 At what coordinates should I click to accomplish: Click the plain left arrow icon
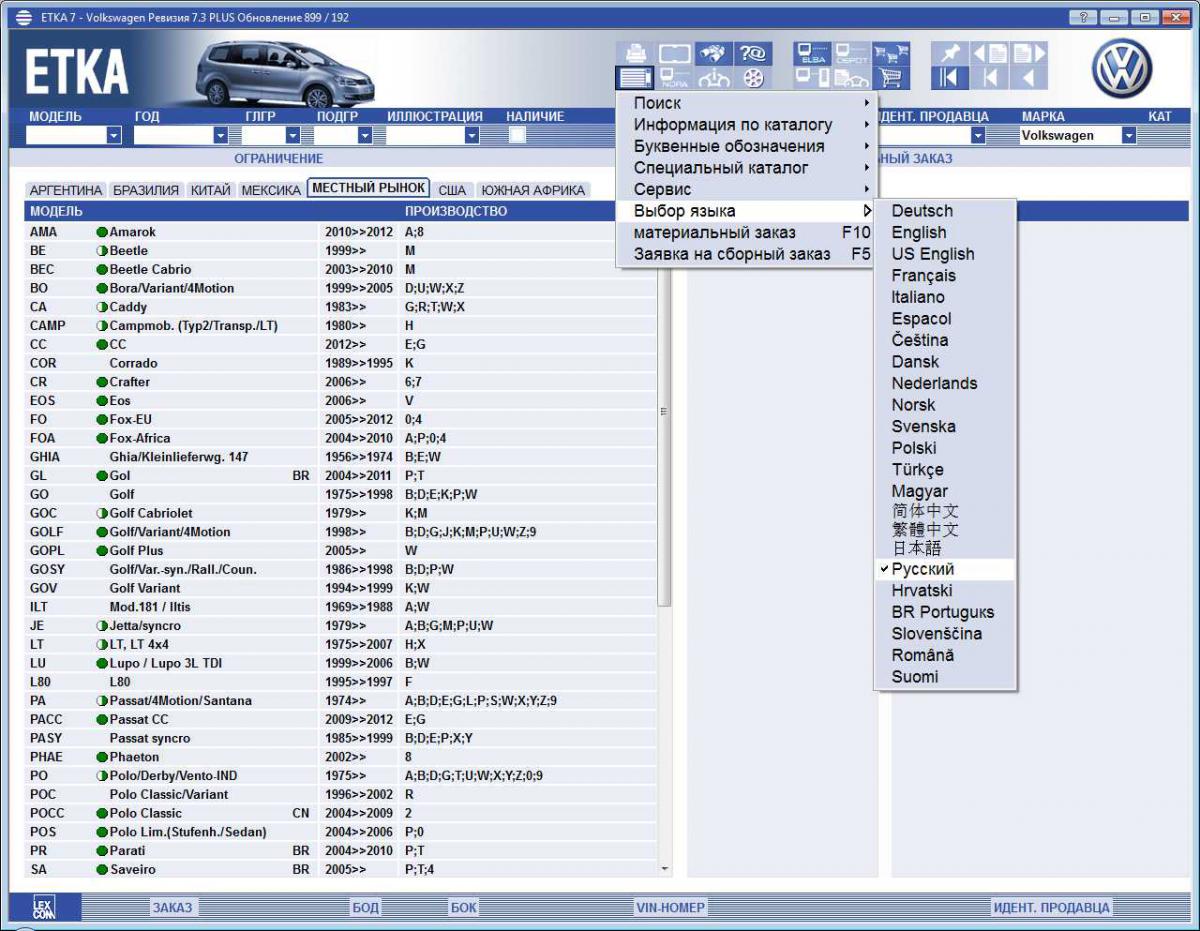[x=1029, y=78]
